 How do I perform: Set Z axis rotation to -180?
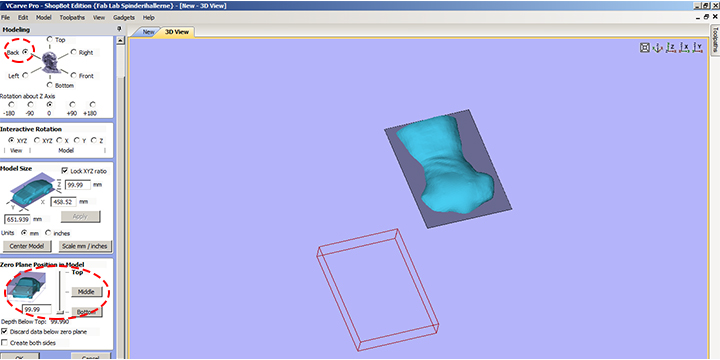[11, 104]
